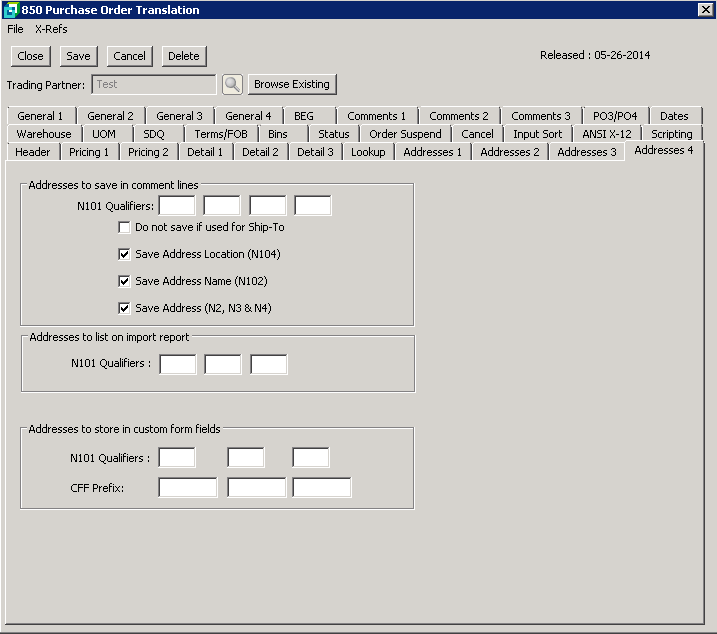This screenshot has width=717, height=634.
Task: Open the Terms/FOB tab
Action: tap(222, 134)
